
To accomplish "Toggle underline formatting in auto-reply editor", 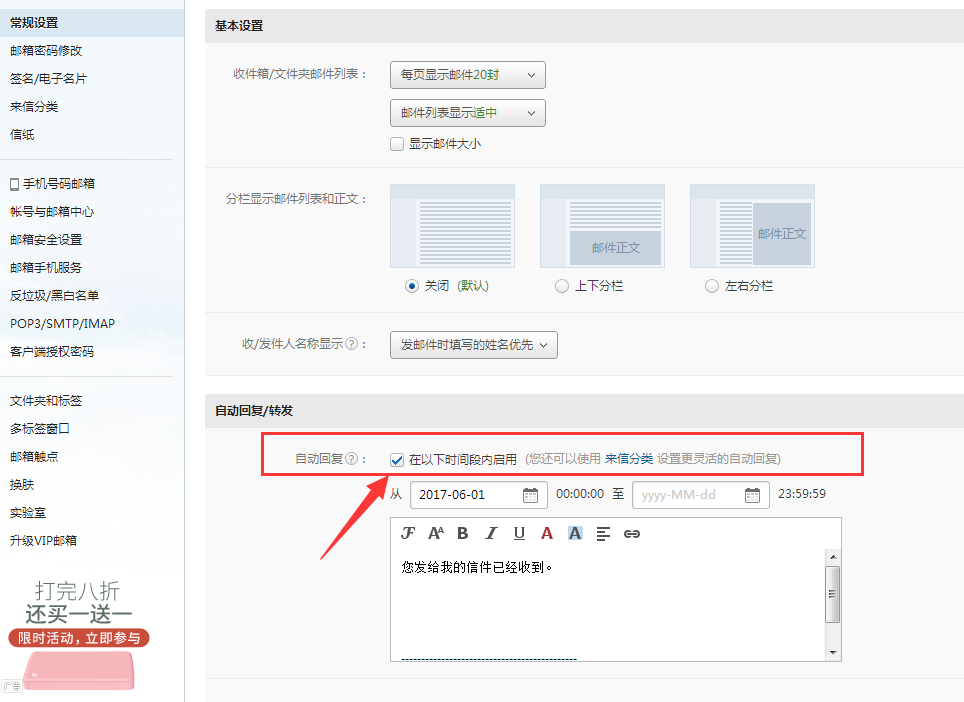I will click(x=520, y=533).
